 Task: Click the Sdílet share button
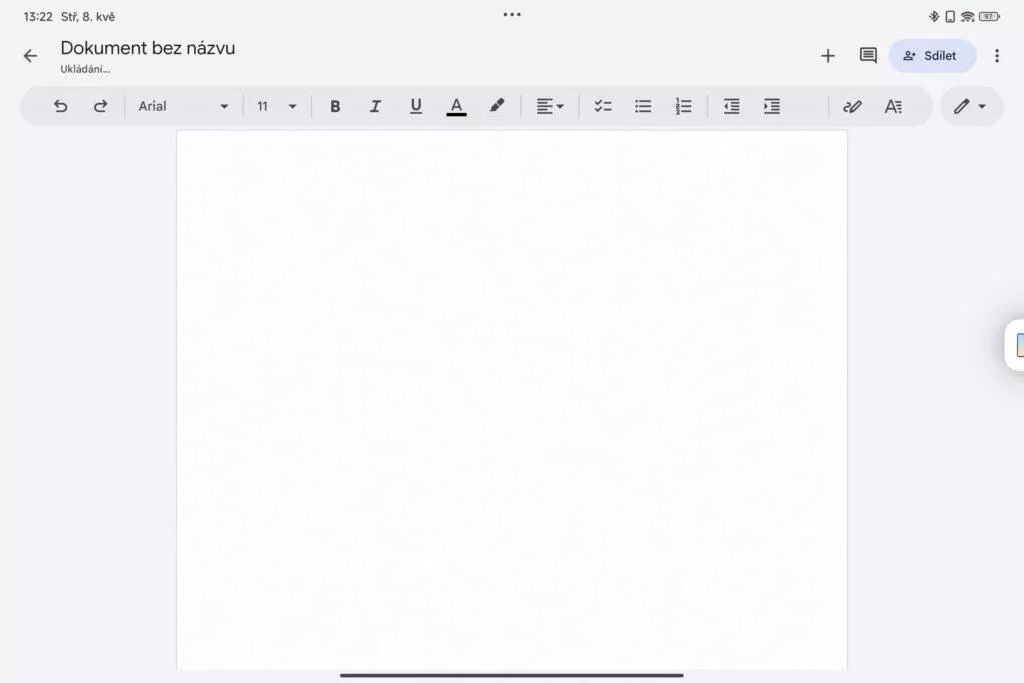933,56
